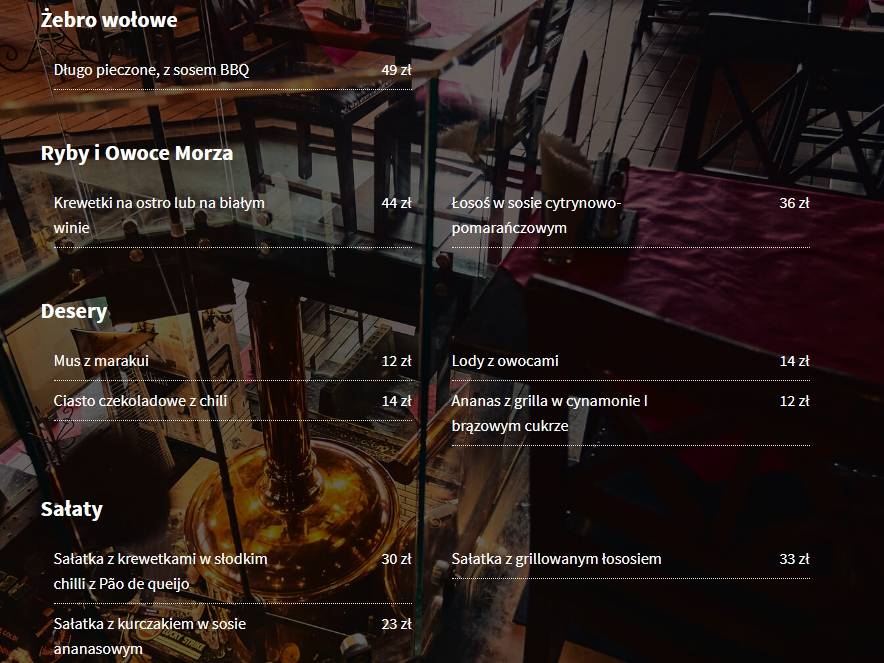This screenshot has width=884, height=663.
Task: Click the Długo pieczone, z sosem BBQ item
Action: click(x=151, y=70)
